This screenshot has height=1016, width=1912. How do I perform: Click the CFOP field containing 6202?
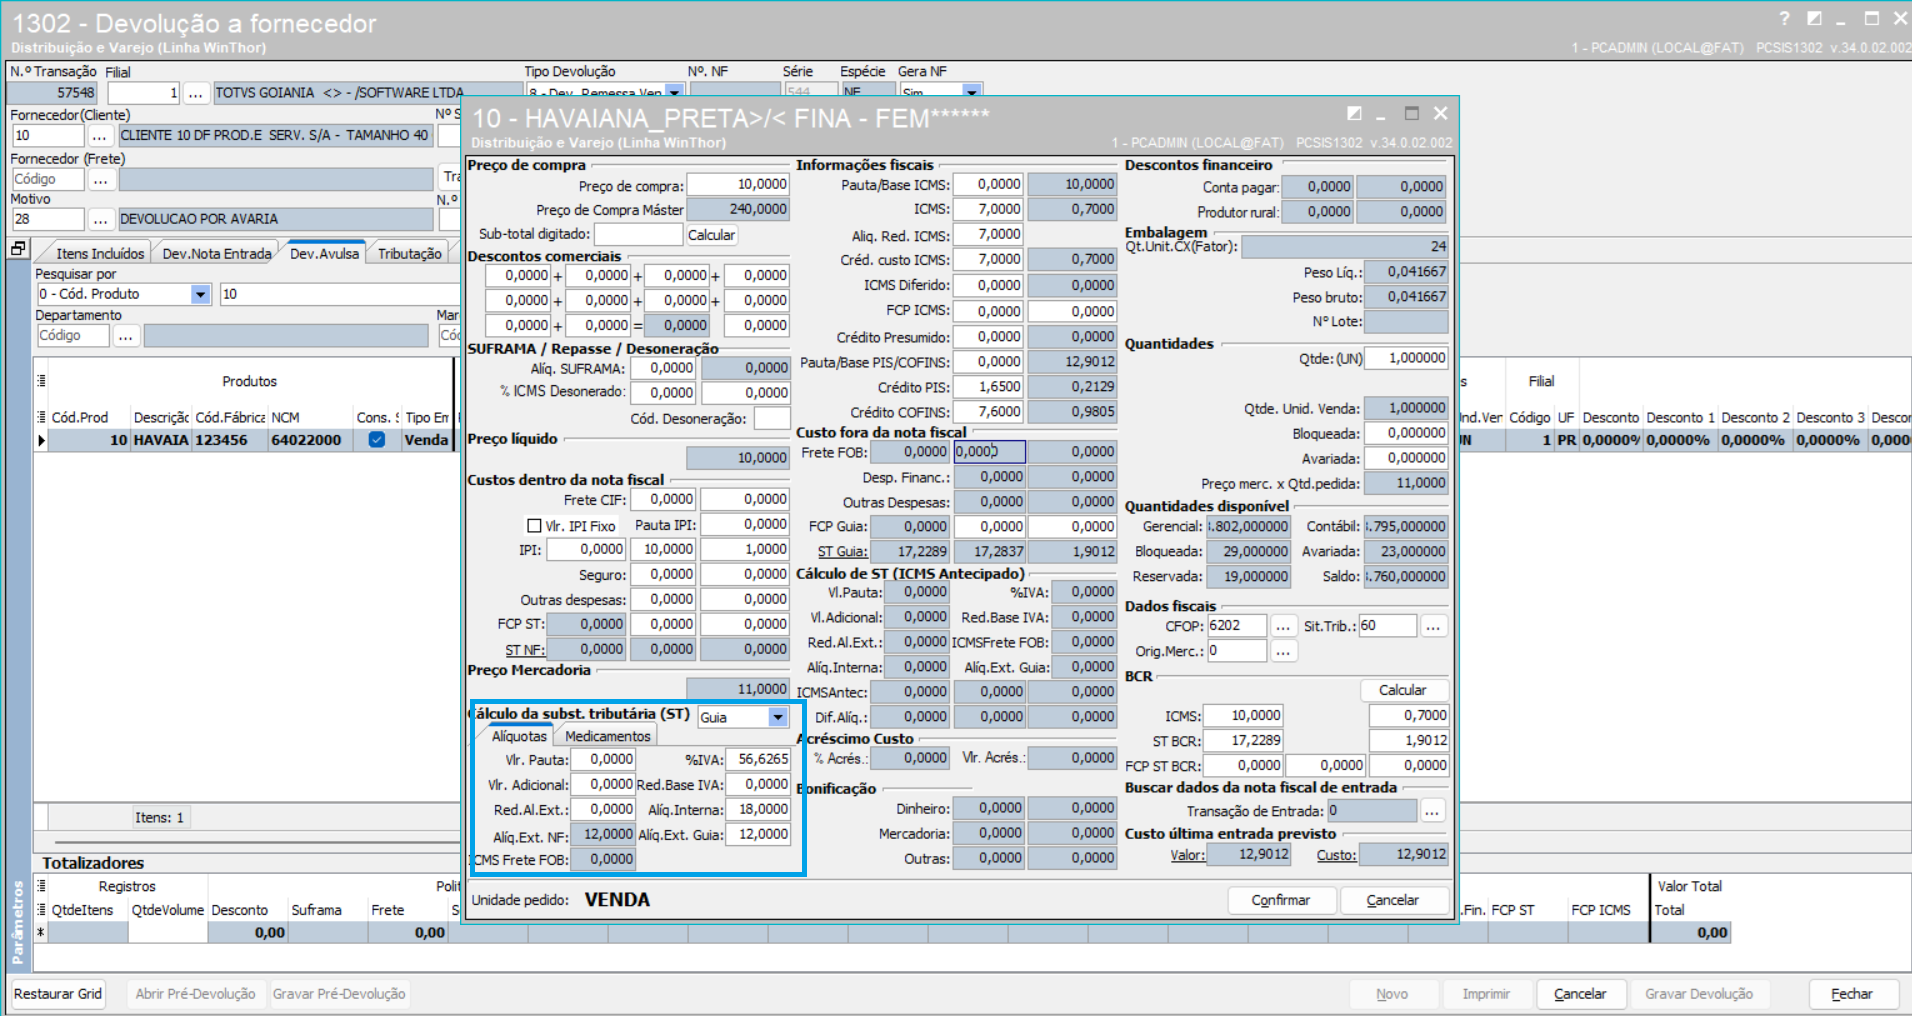(x=1236, y=626)
